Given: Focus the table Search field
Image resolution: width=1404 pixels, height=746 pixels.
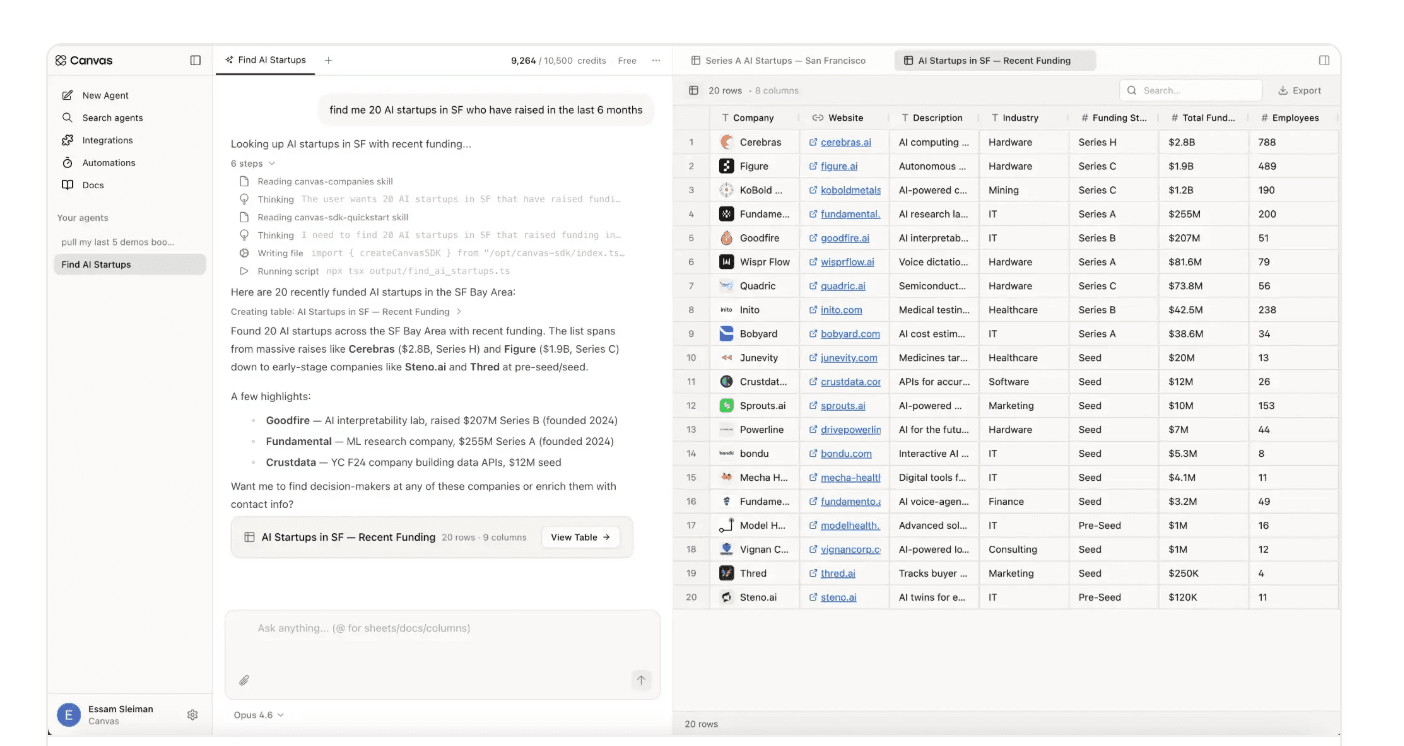Looking at the screenshot, I should click(x=1190, y=90).
